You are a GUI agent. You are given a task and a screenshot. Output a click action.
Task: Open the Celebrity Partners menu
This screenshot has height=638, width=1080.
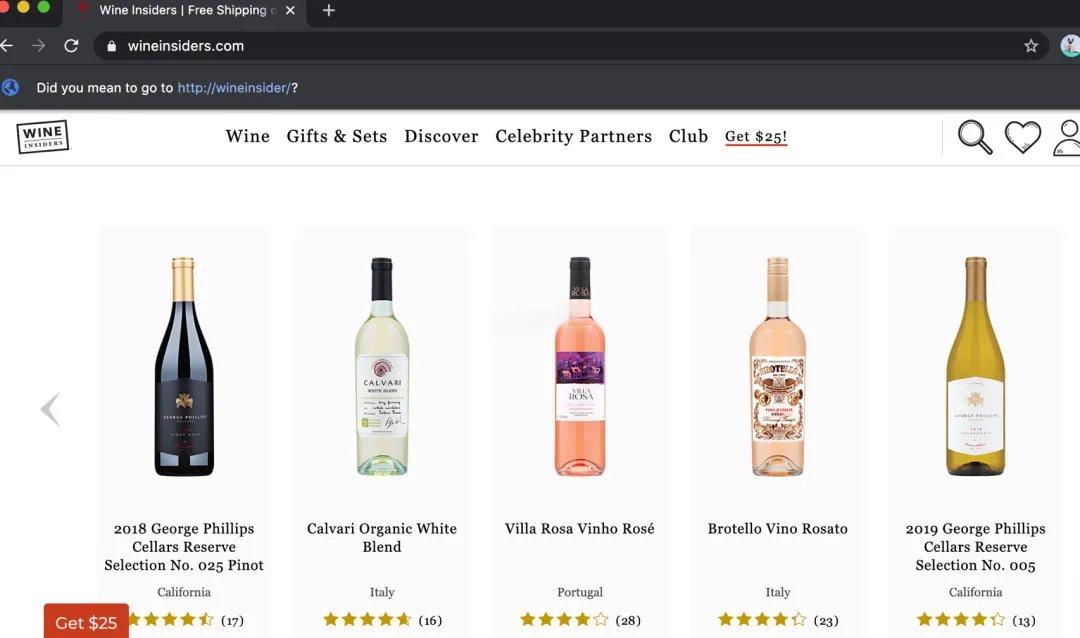tap(574, 136)
